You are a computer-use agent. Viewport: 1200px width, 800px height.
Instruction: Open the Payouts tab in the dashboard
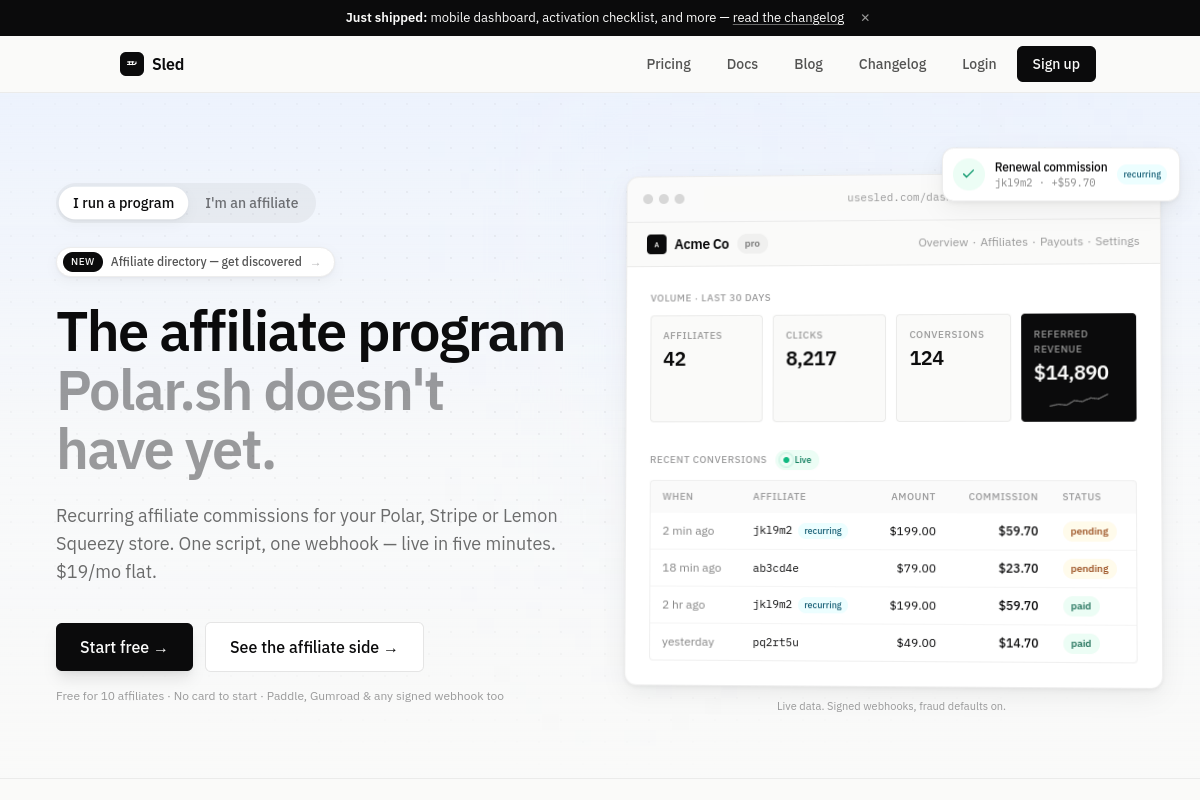(1061, 242)
